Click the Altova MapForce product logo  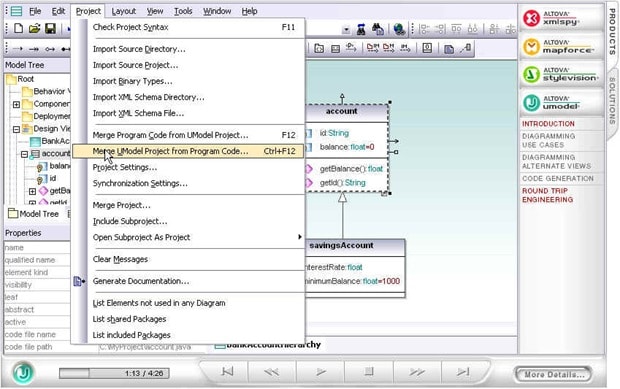[x=560, y=47]
